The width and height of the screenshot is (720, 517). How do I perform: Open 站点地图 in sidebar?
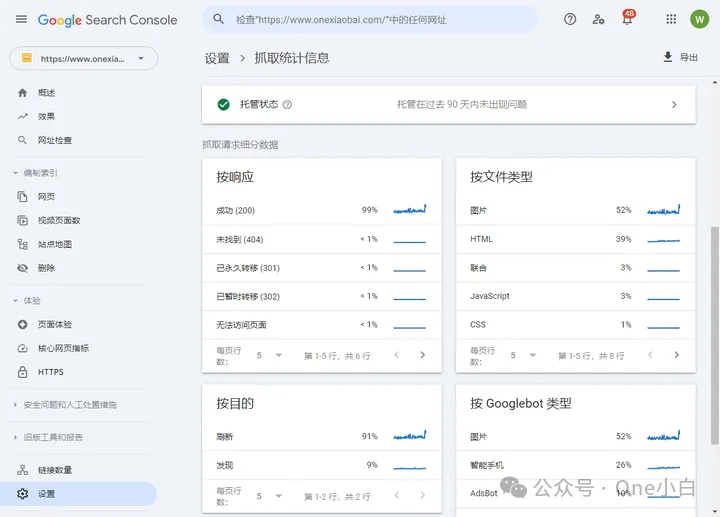point(55,244)
